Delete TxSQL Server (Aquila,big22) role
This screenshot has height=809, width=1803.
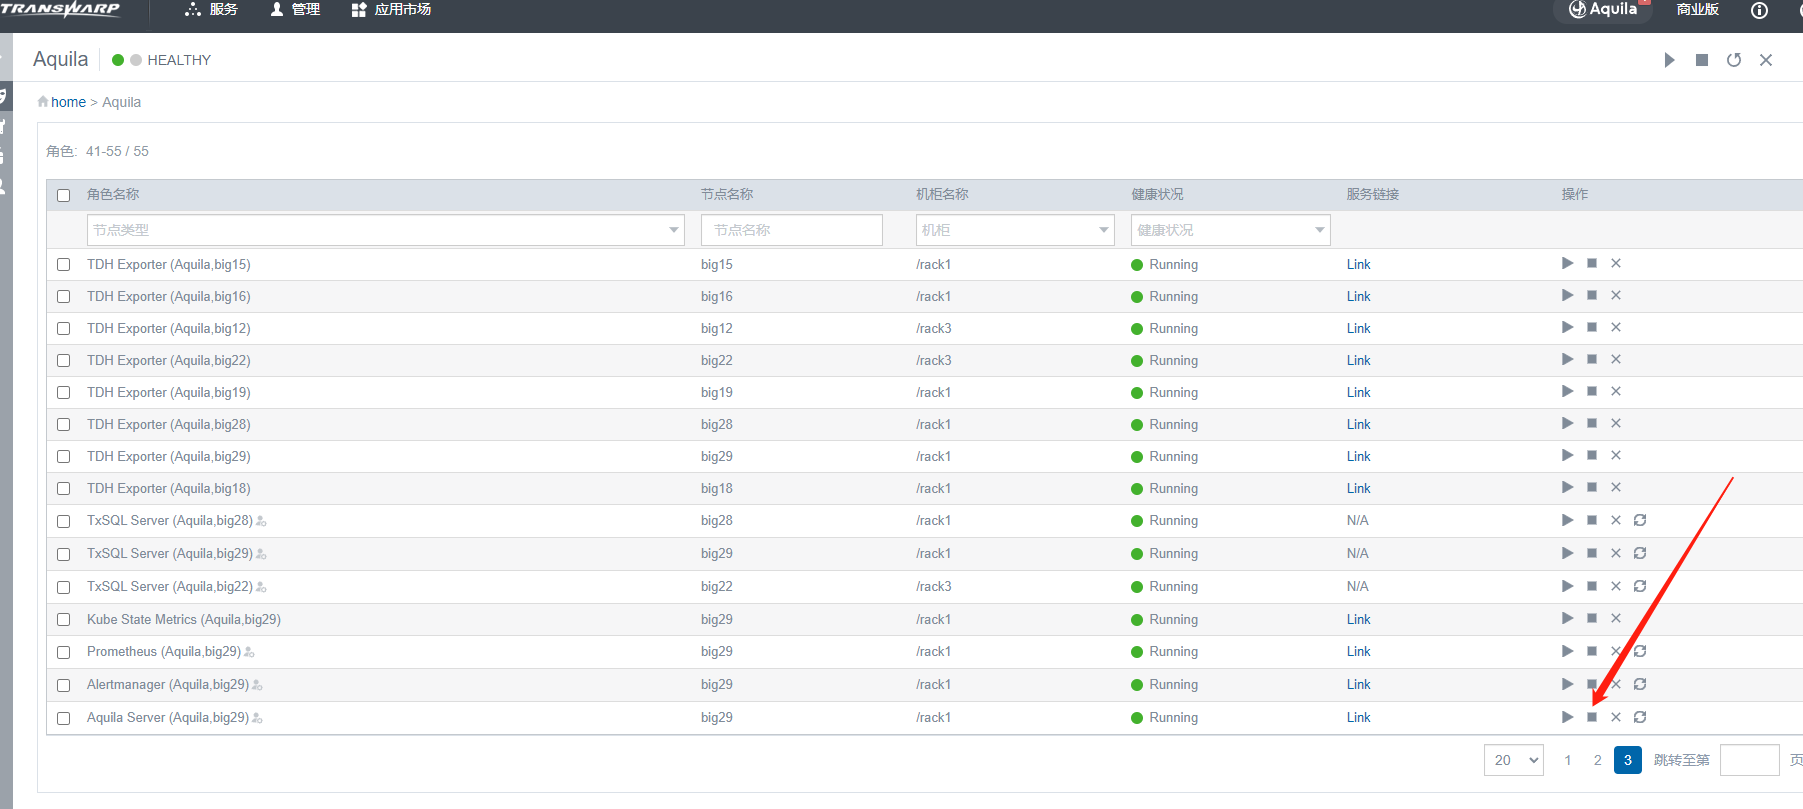coord(1616,586)
